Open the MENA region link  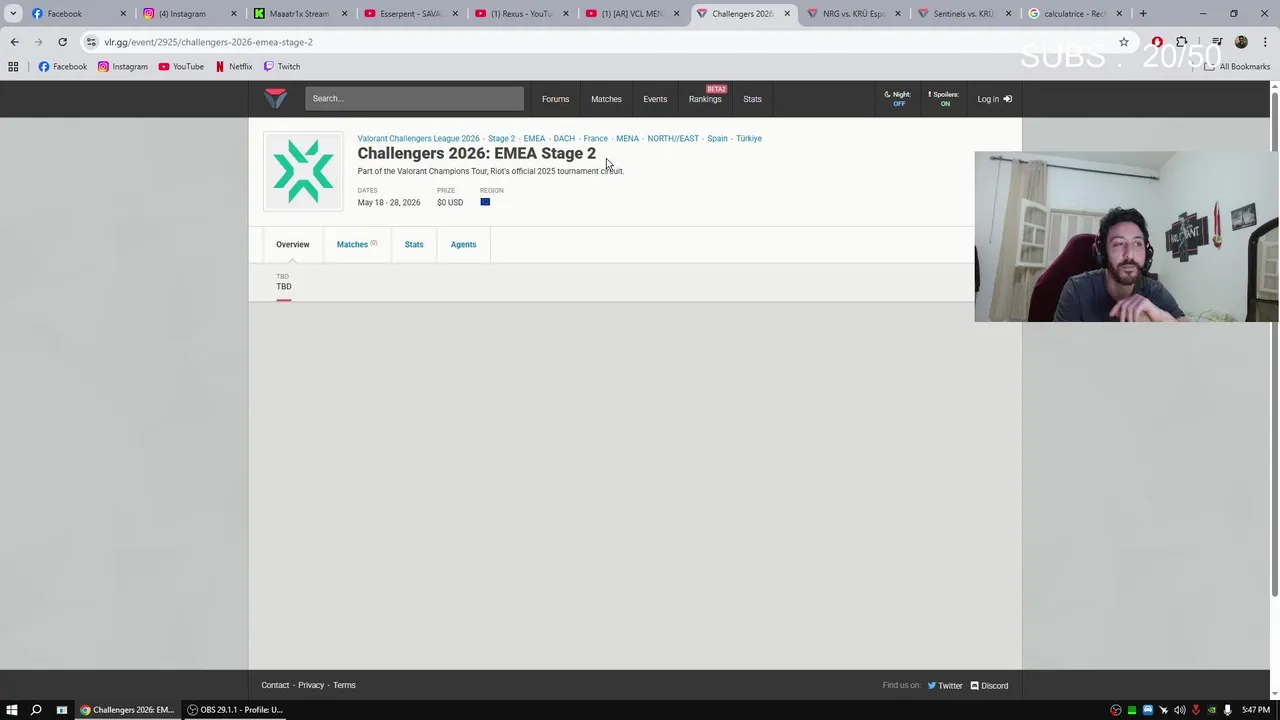point(627,139)
